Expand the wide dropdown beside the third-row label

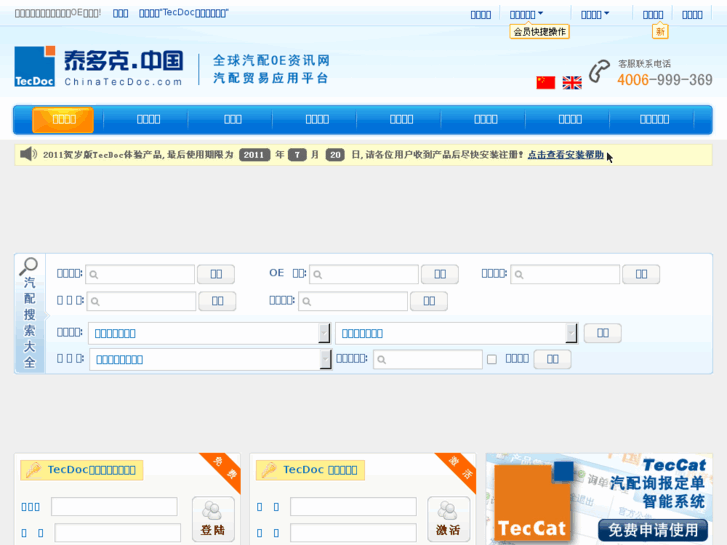[210, 333]
